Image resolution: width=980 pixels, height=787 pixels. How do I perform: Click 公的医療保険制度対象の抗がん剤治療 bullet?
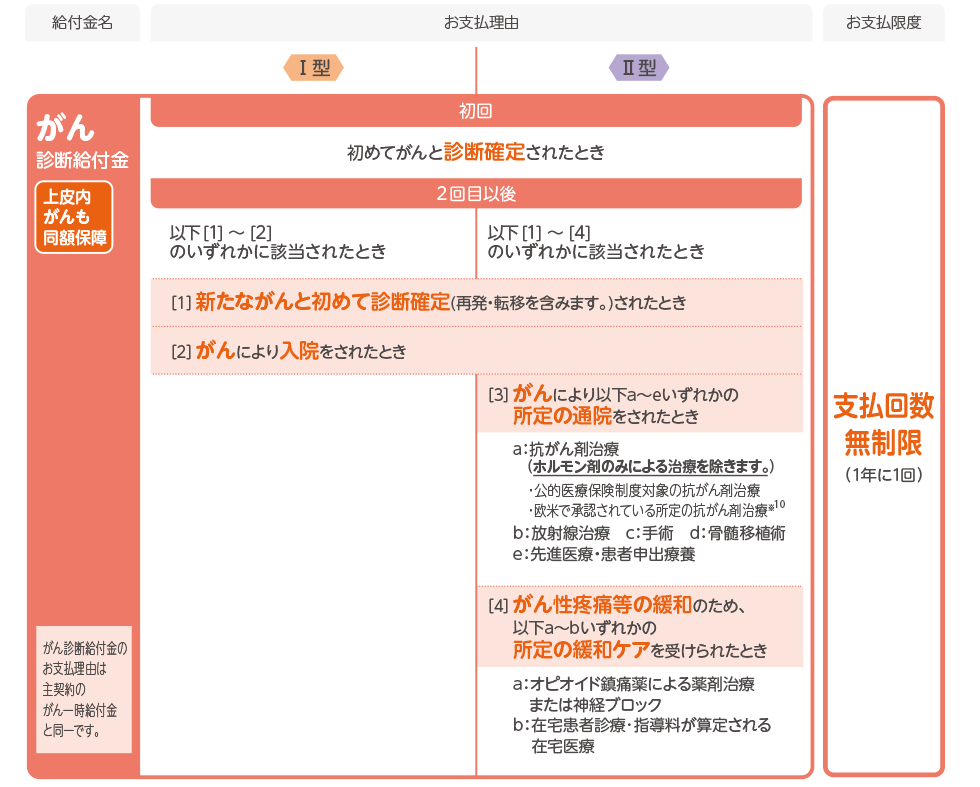click(x=644, y=490)
